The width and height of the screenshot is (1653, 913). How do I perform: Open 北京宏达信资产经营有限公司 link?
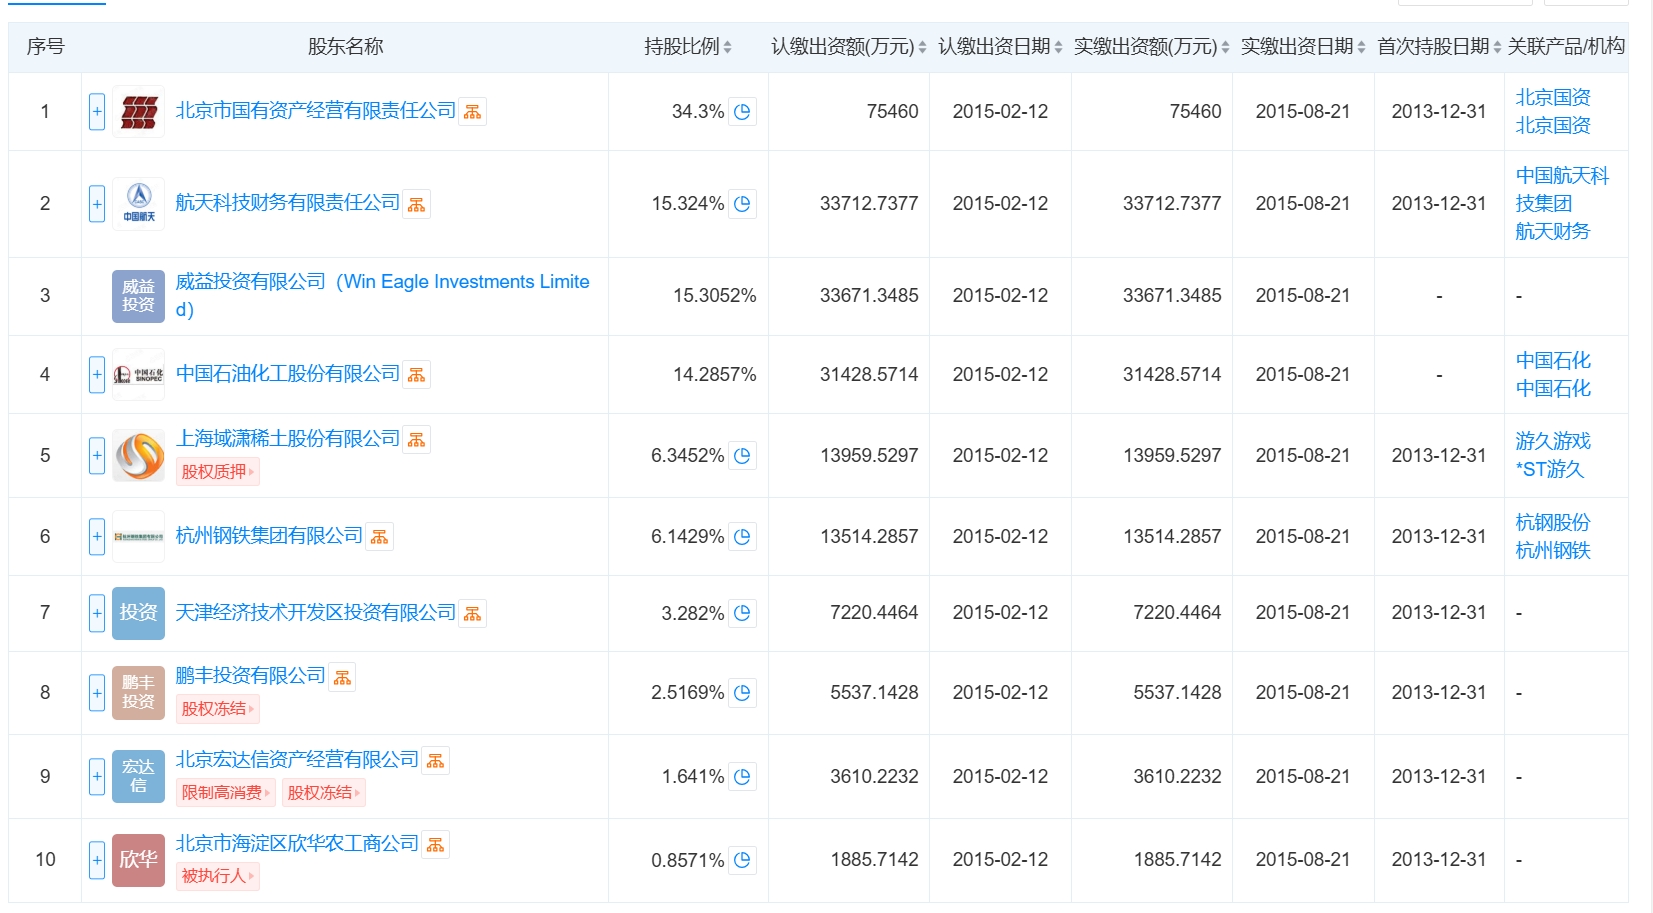297,760
